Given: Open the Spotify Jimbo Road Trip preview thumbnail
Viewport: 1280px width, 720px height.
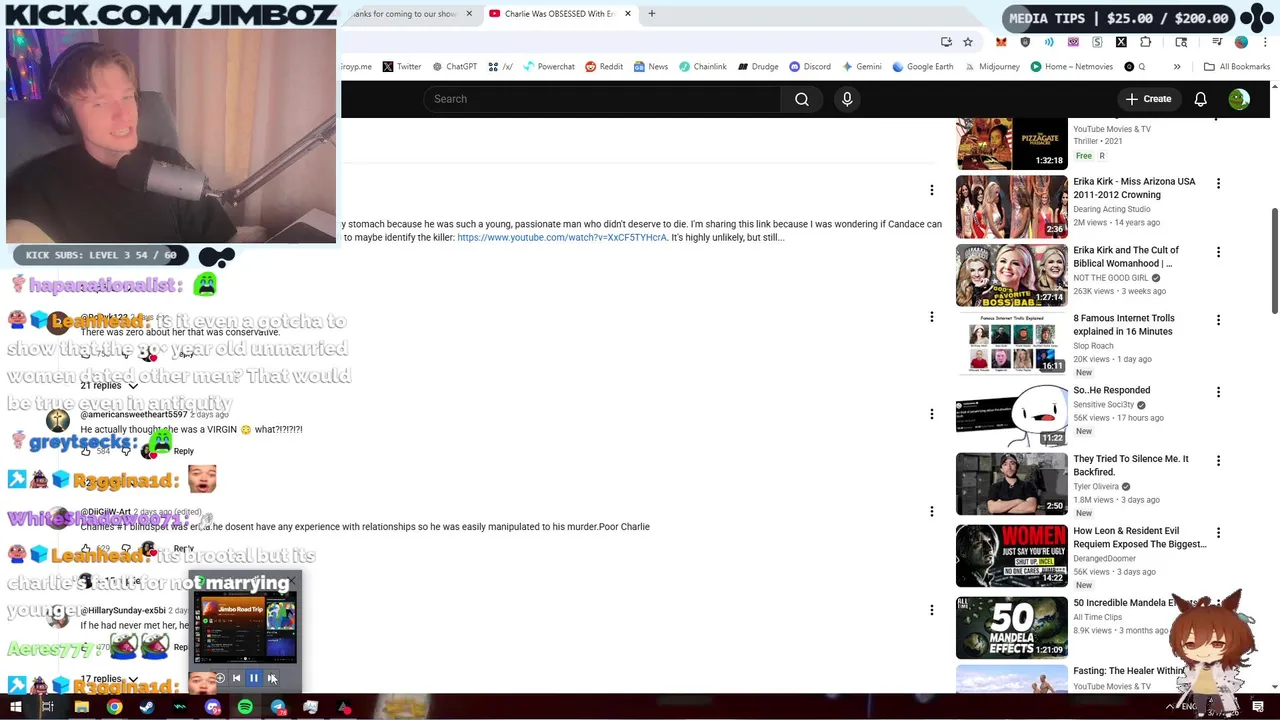Looking at the screenshot, I should tap(245, 627).
